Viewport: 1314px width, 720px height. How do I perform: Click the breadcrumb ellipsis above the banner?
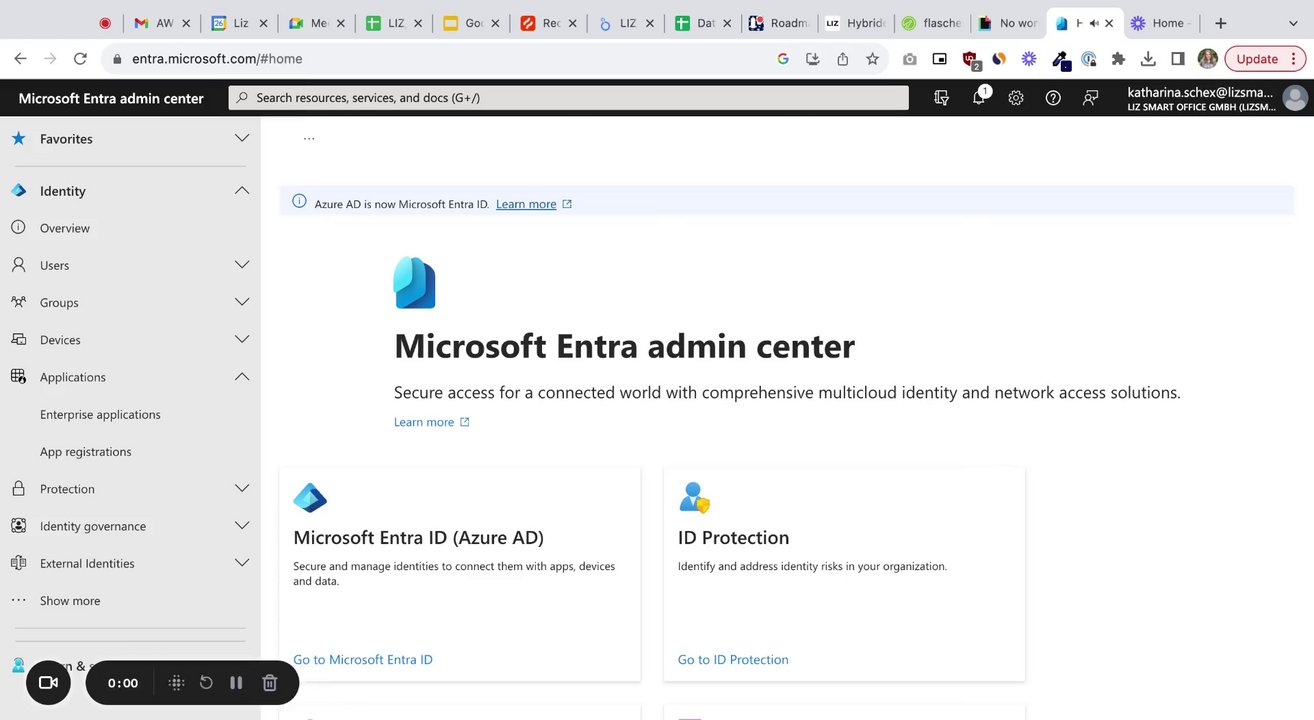(309, 139)
